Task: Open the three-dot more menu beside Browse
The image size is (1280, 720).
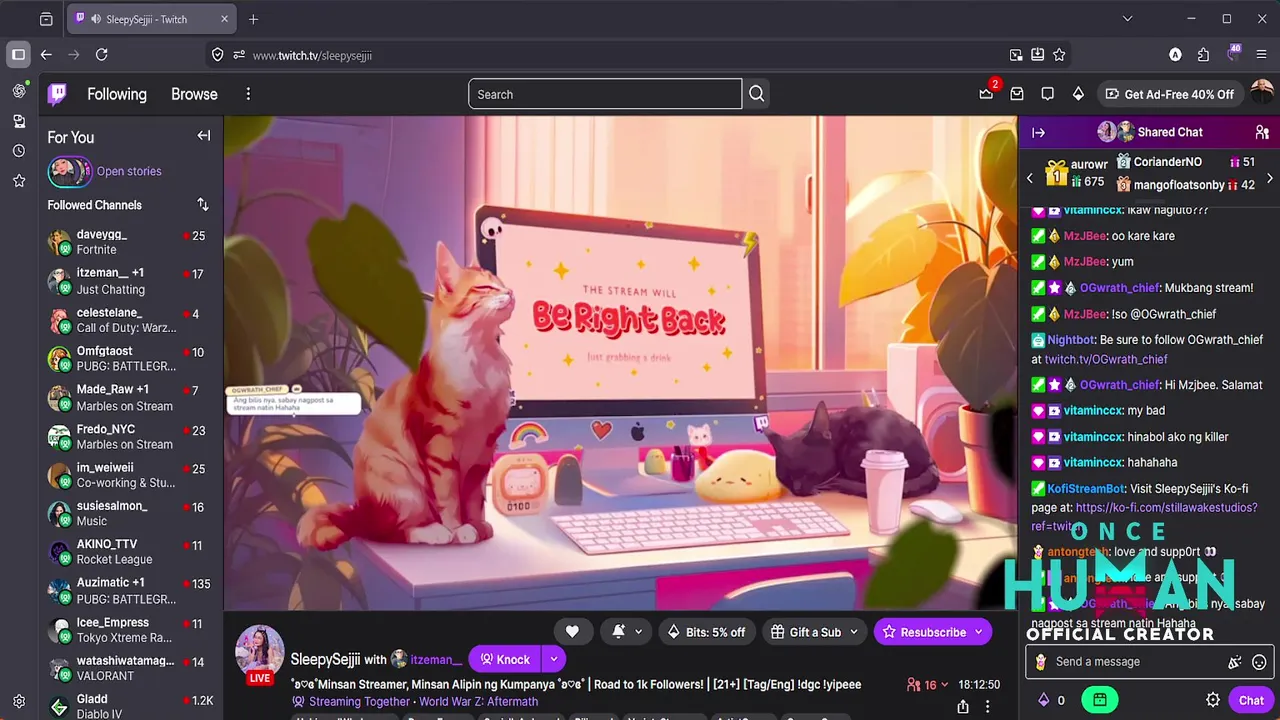Action: 248,94
